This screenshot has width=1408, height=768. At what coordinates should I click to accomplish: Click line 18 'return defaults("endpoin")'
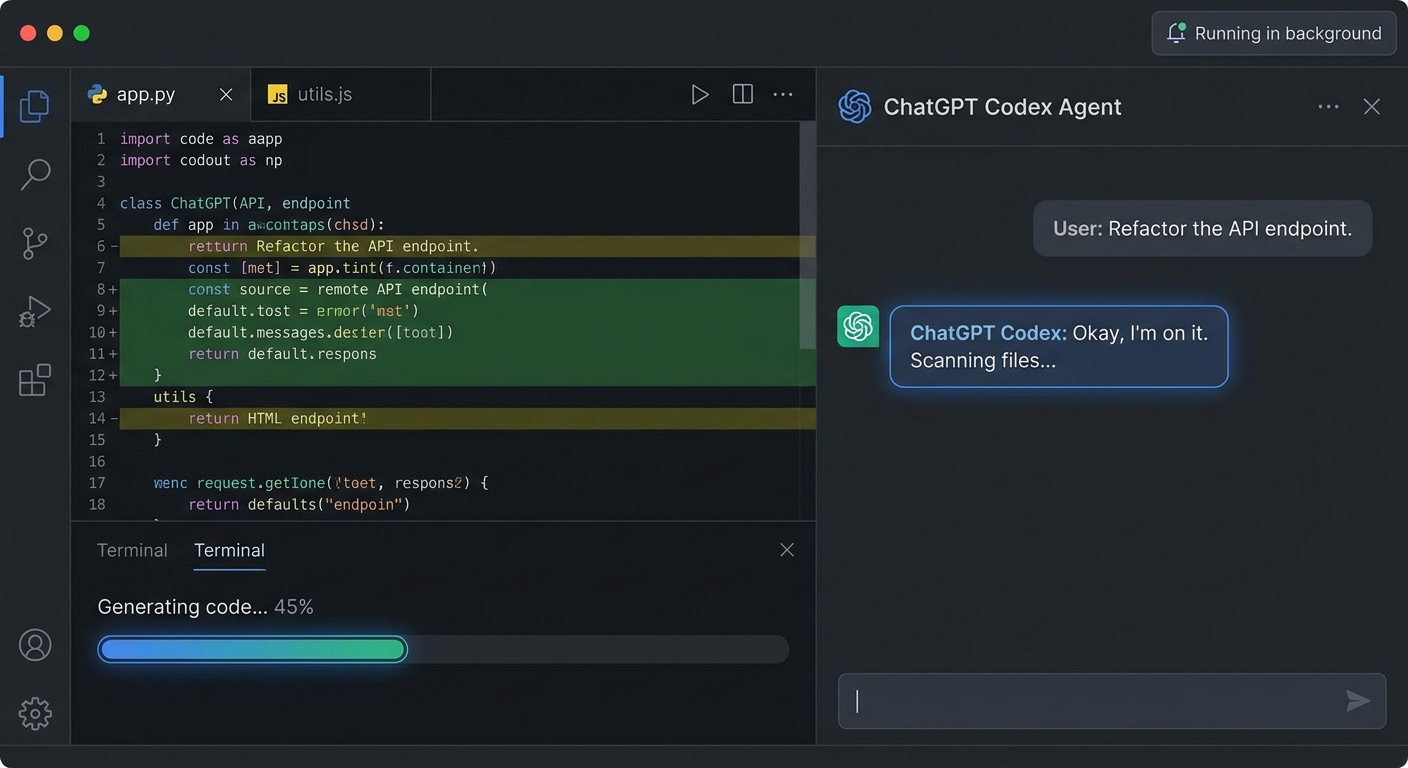click(299, 504)
